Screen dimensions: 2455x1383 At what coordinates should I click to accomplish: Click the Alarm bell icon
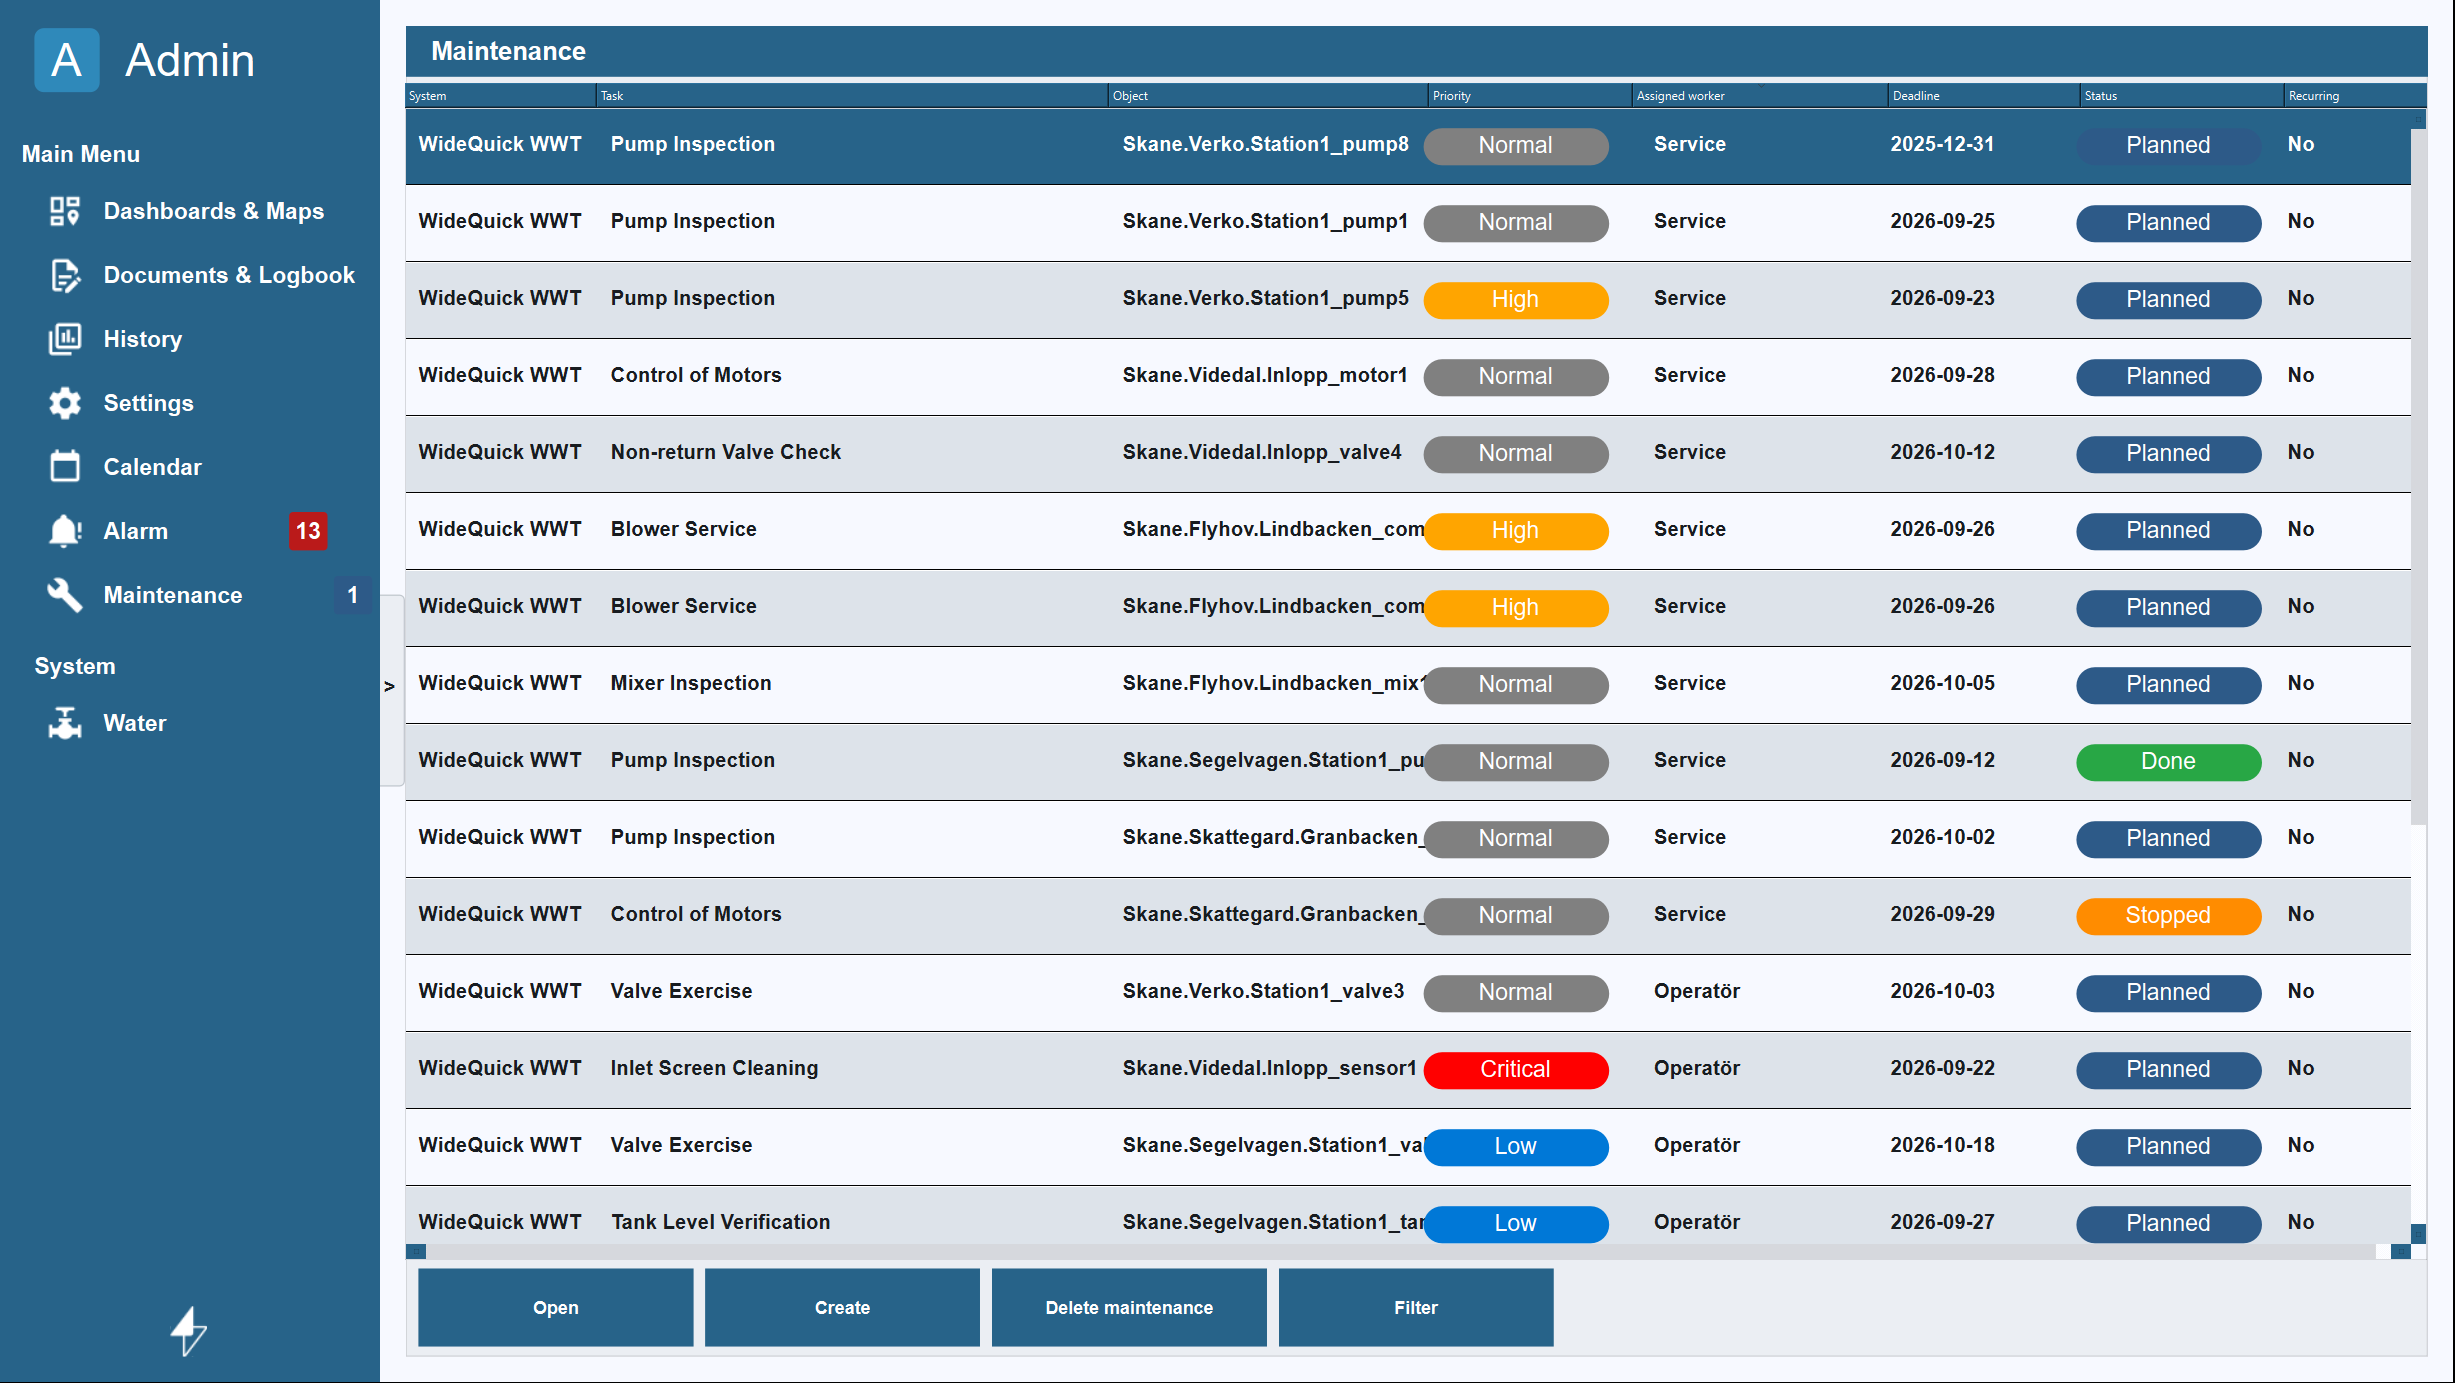point(65,531)
